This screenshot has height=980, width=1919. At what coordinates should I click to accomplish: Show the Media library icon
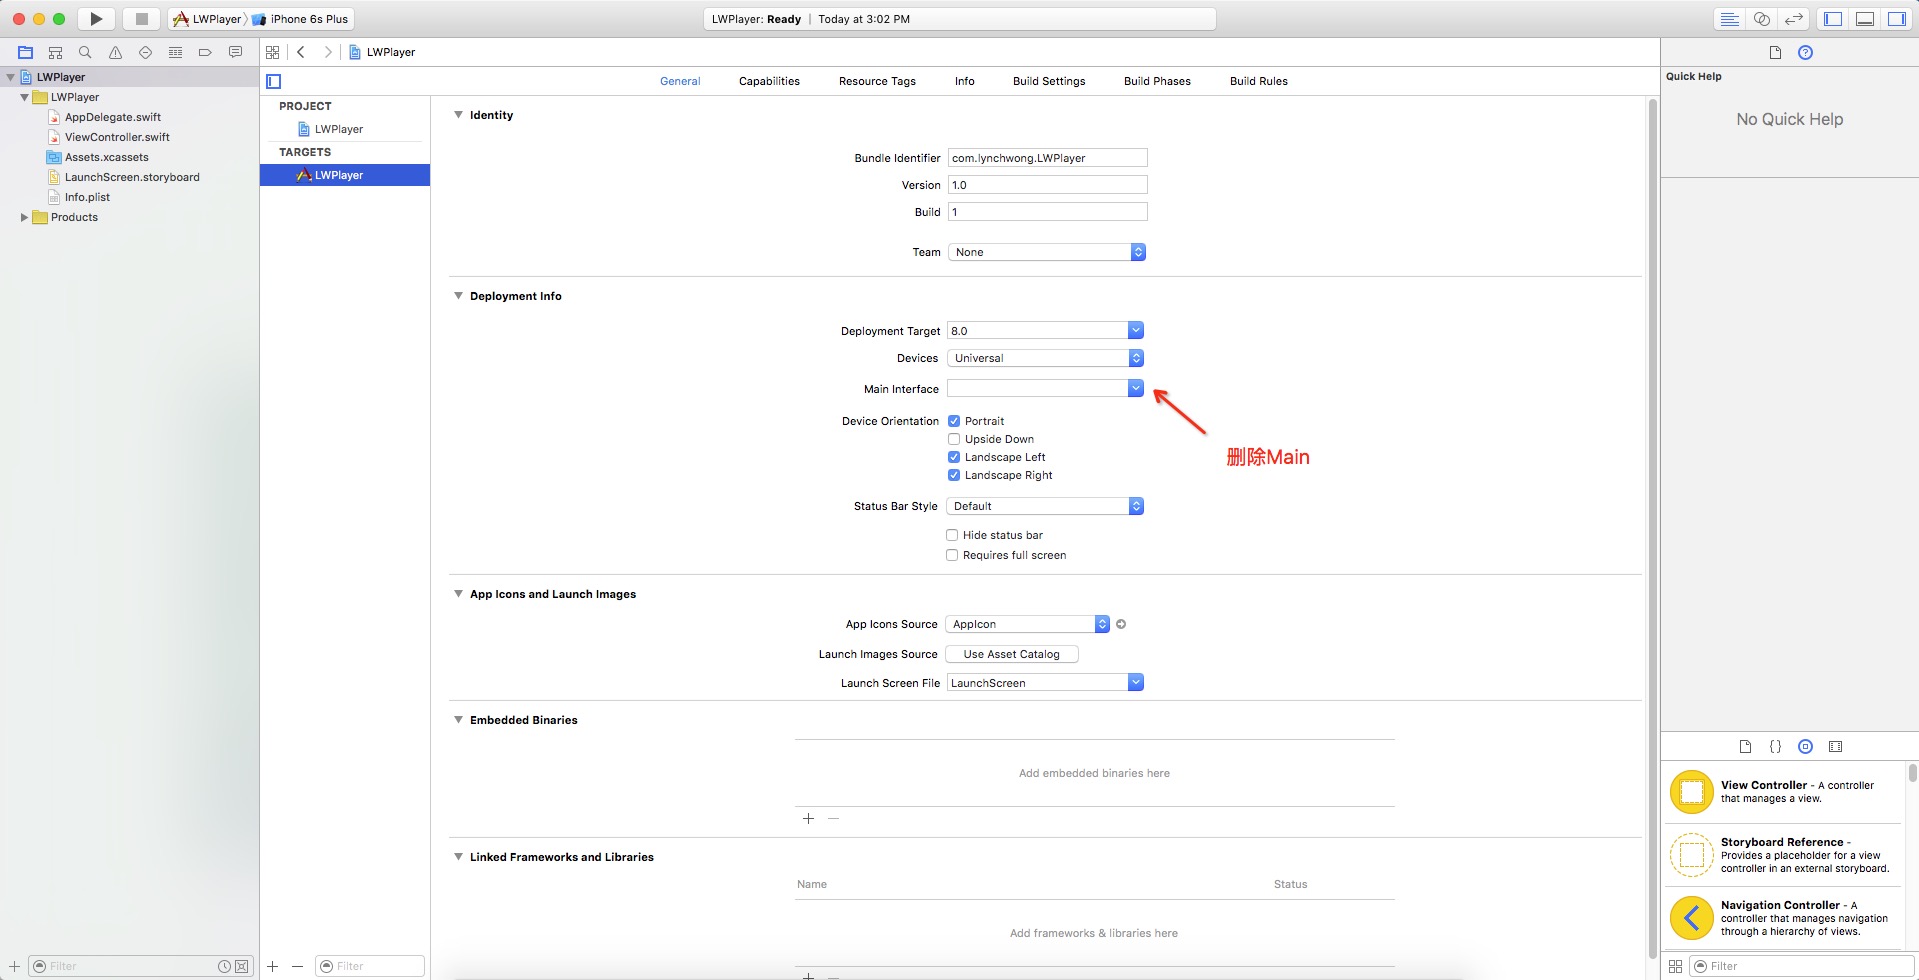coord(1835,746)
